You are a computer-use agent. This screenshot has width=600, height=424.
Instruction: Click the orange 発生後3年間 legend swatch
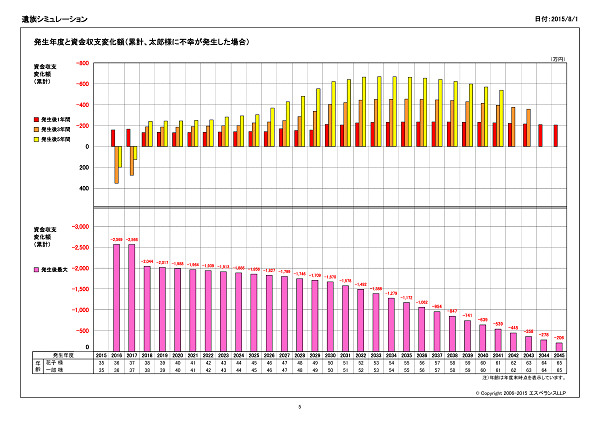coord(36,130)
